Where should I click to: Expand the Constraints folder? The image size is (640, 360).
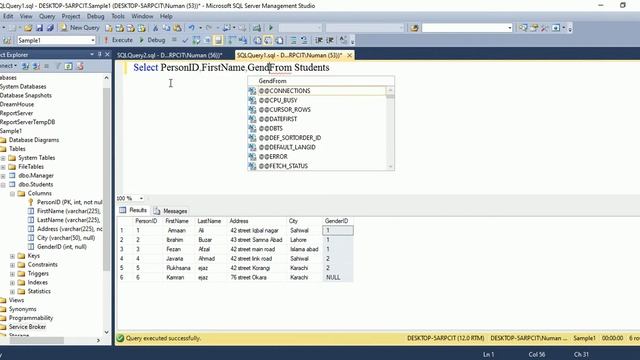(12, 265)
